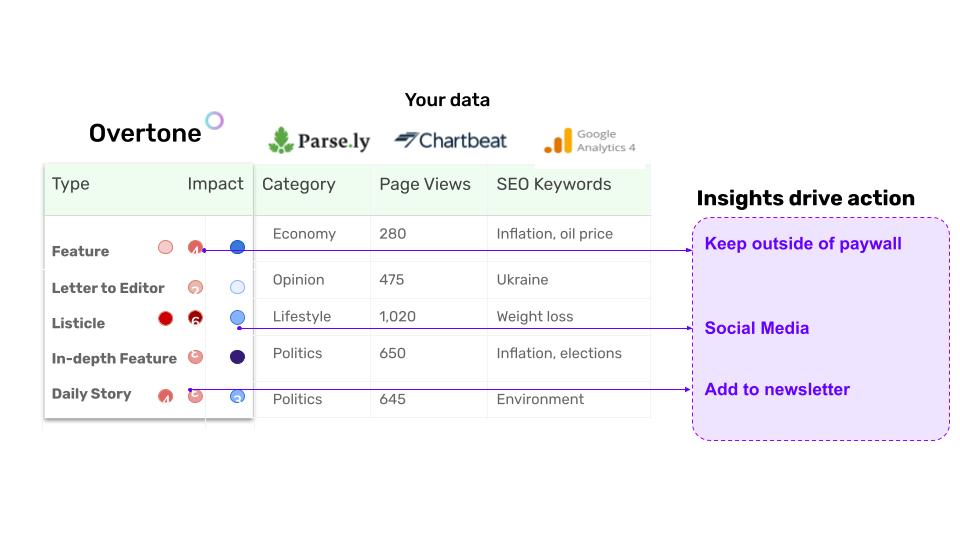
Task: Click the dark navy dot for In-depth Feature
Action: pos(238,357)
